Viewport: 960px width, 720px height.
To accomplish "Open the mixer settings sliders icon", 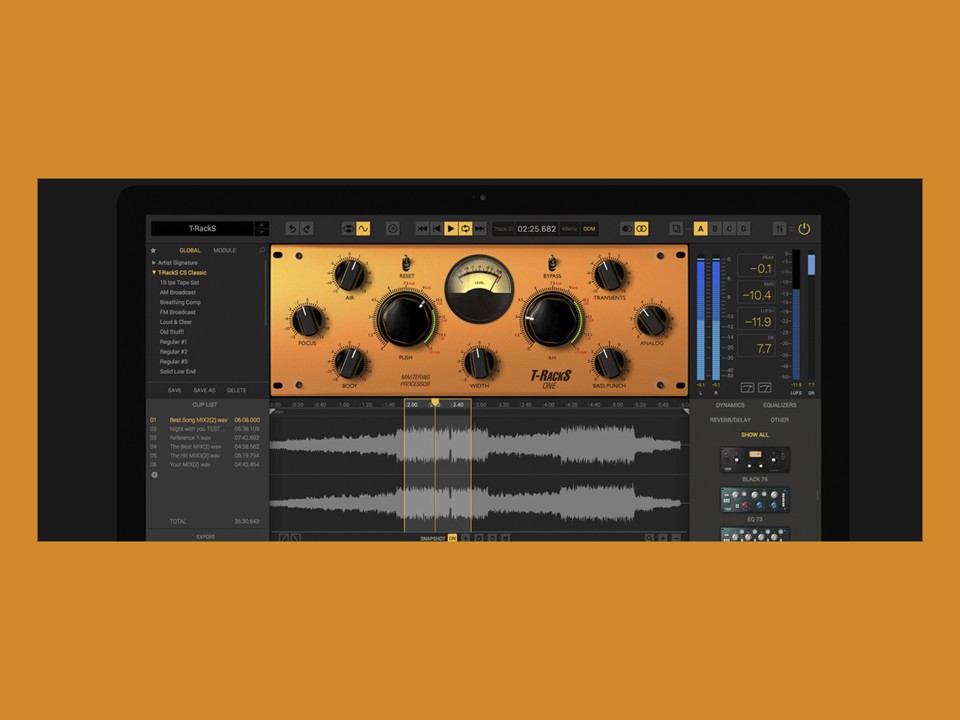I will [779, 228].
